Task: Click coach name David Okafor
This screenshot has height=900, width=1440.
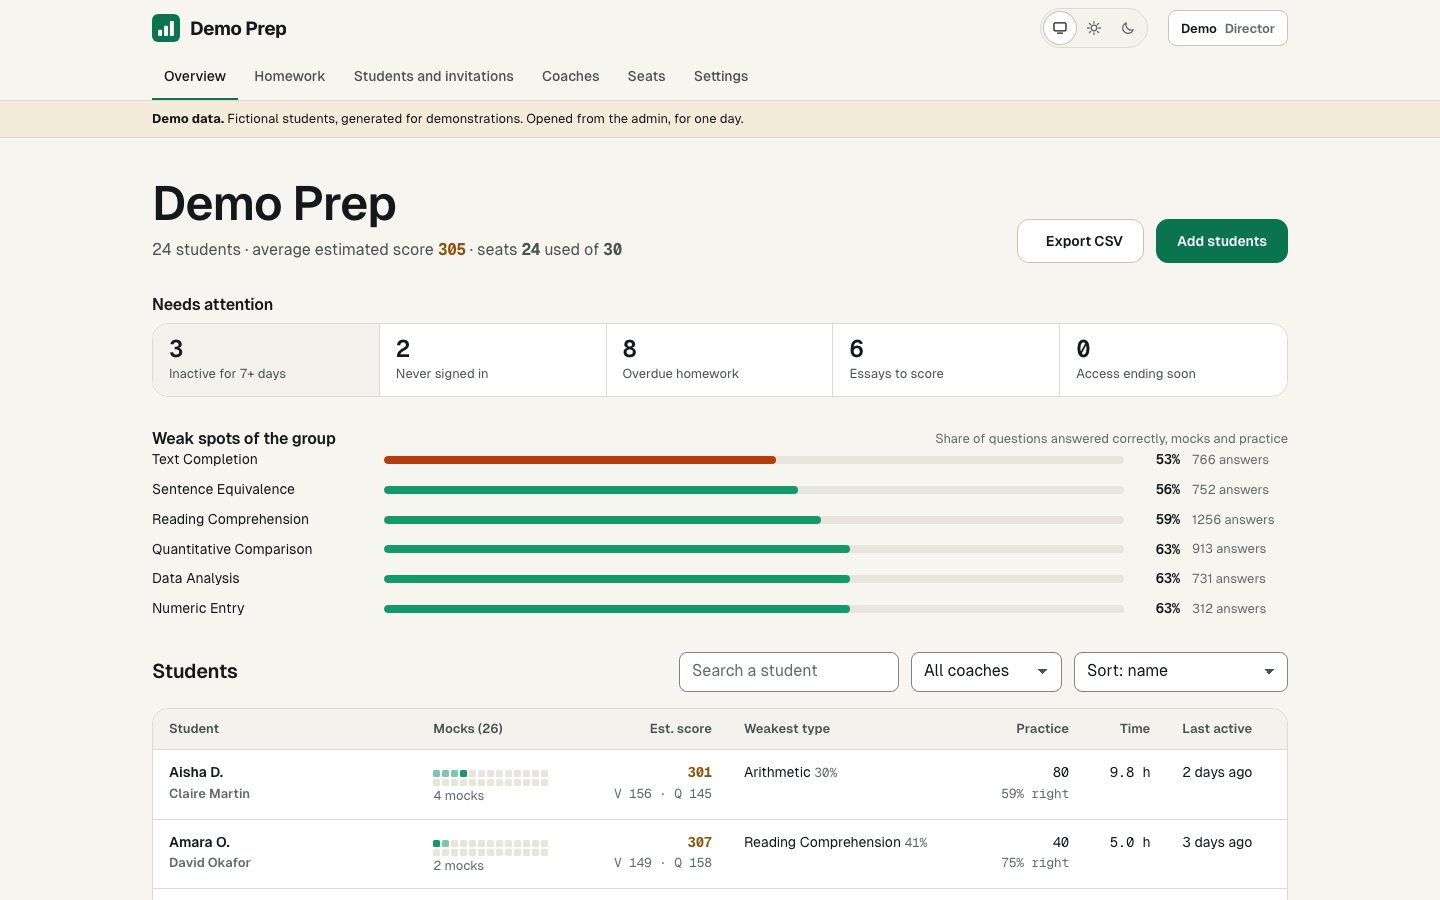Action: [210, 863]
